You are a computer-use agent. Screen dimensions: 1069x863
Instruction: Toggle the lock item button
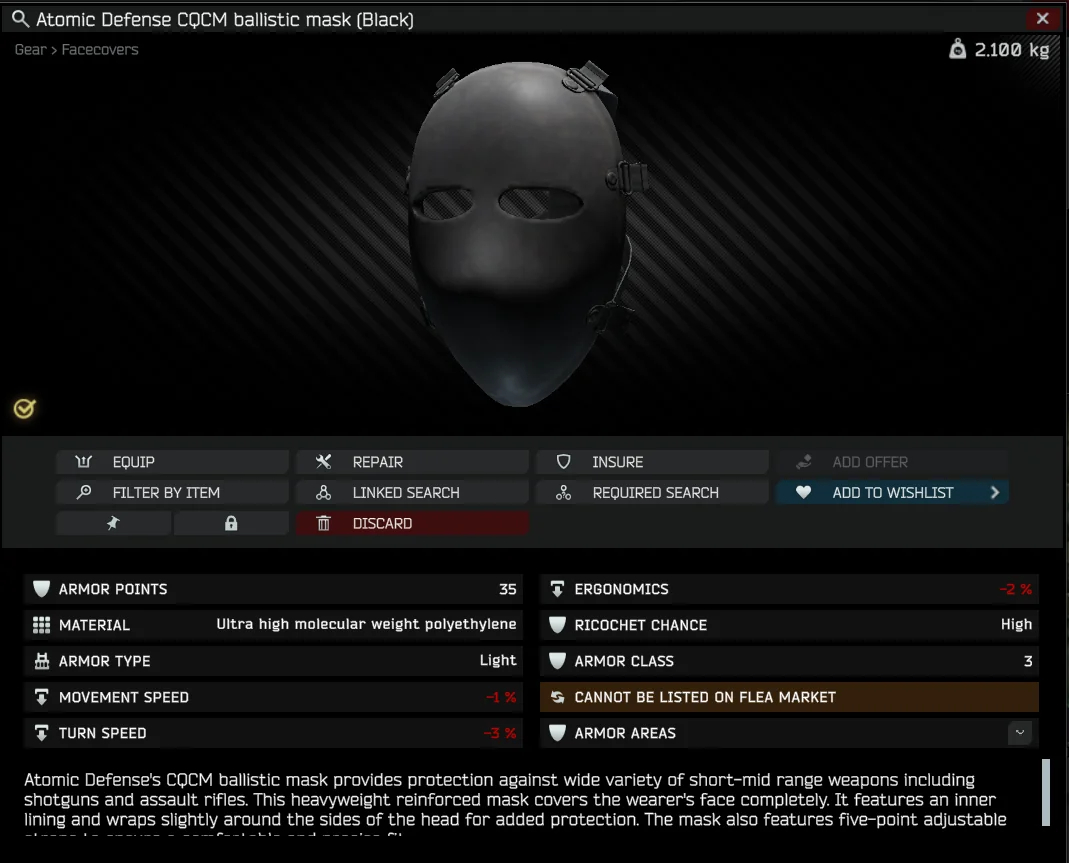(x=231, y=523)
